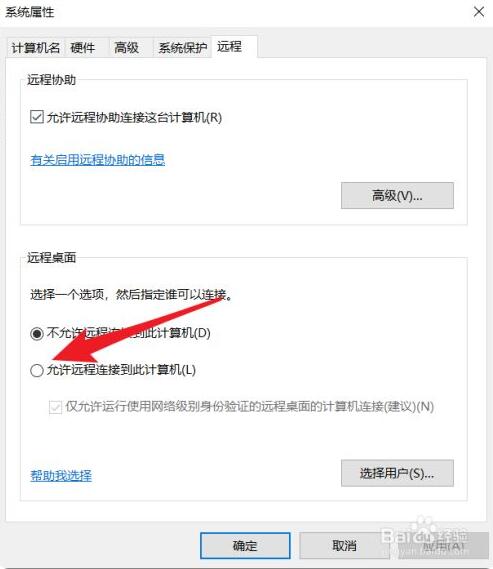Click the 远程 tab
The image size is (493, 569).
230,46
